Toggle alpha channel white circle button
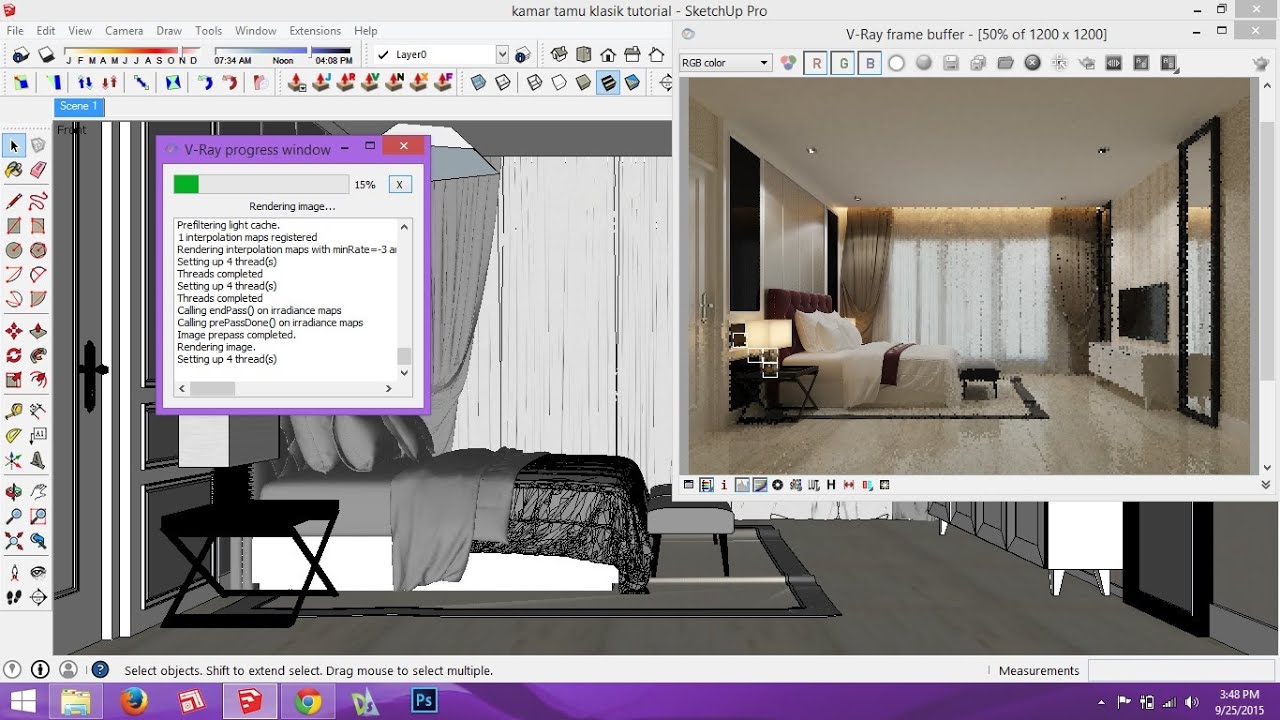Viewport: 1280px width, 720px height. point(897,63)
